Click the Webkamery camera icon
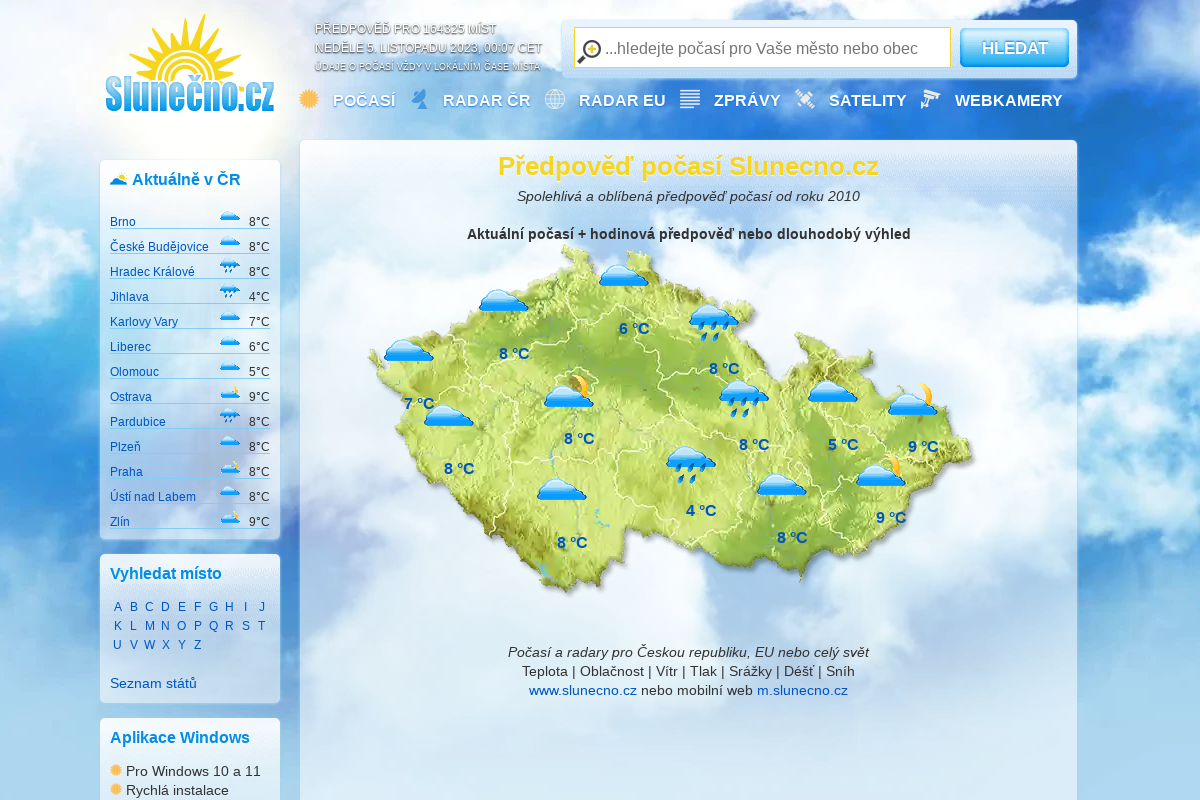The height and width of the screenshot is (800, 1200). (x=929, y=99)
